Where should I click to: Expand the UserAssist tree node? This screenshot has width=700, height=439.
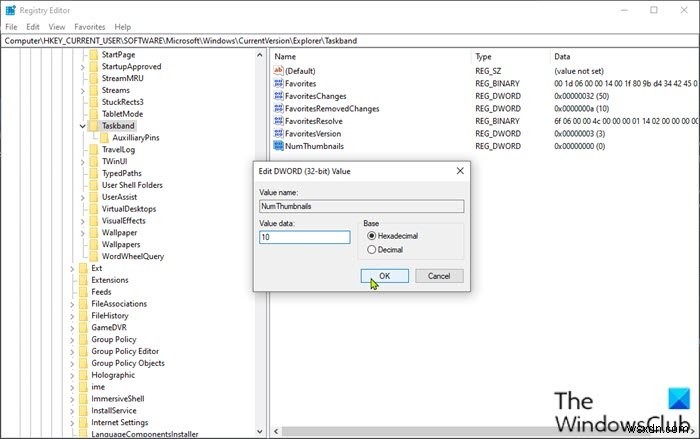click(83, 197)
